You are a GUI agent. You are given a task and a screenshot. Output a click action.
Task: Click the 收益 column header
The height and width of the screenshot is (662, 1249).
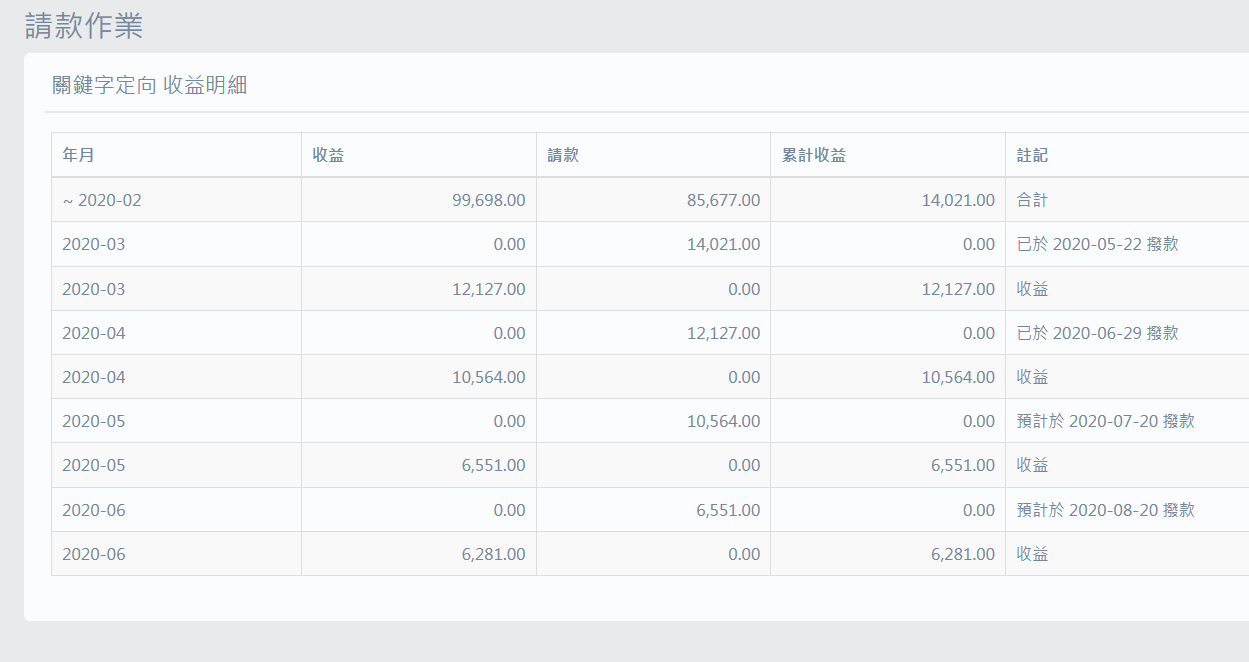[329, 155]
